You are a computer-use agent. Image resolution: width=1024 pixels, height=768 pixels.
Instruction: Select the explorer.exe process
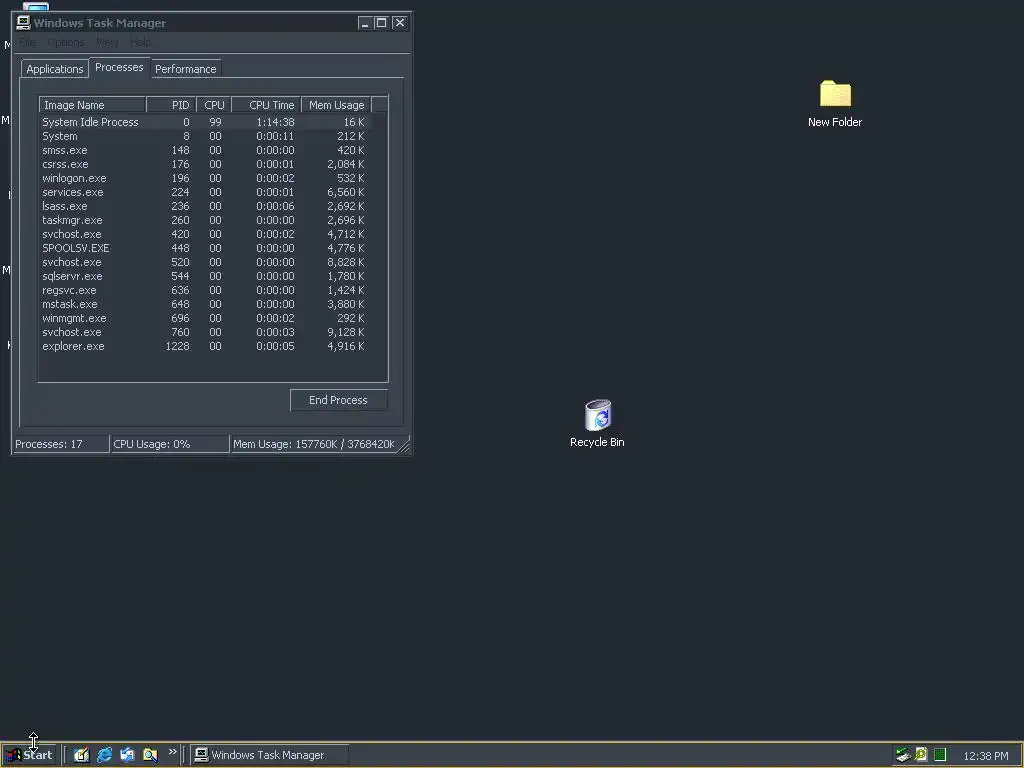coord(204,347)
